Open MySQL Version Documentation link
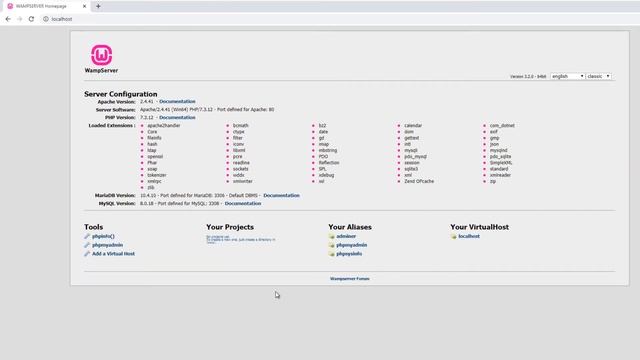640x360 pixels. click(x=243, y=203)
